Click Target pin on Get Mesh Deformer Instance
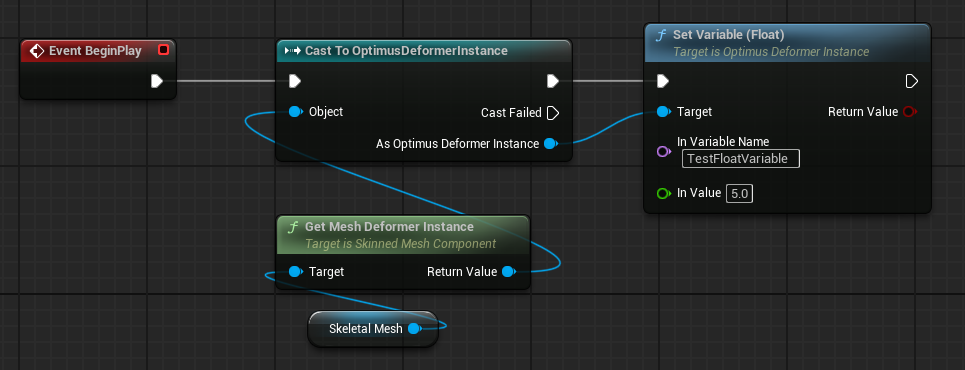965x370 pixels. [x=295, y=271]
